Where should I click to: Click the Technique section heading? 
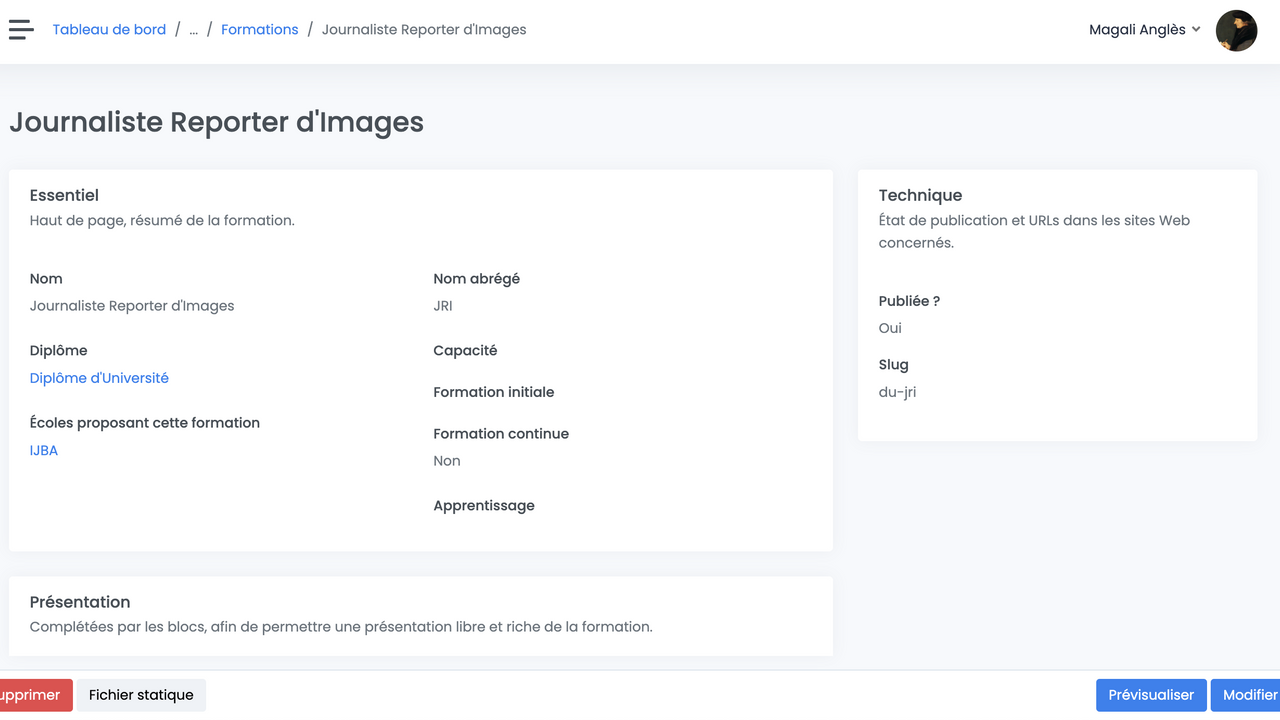(920, 195)
